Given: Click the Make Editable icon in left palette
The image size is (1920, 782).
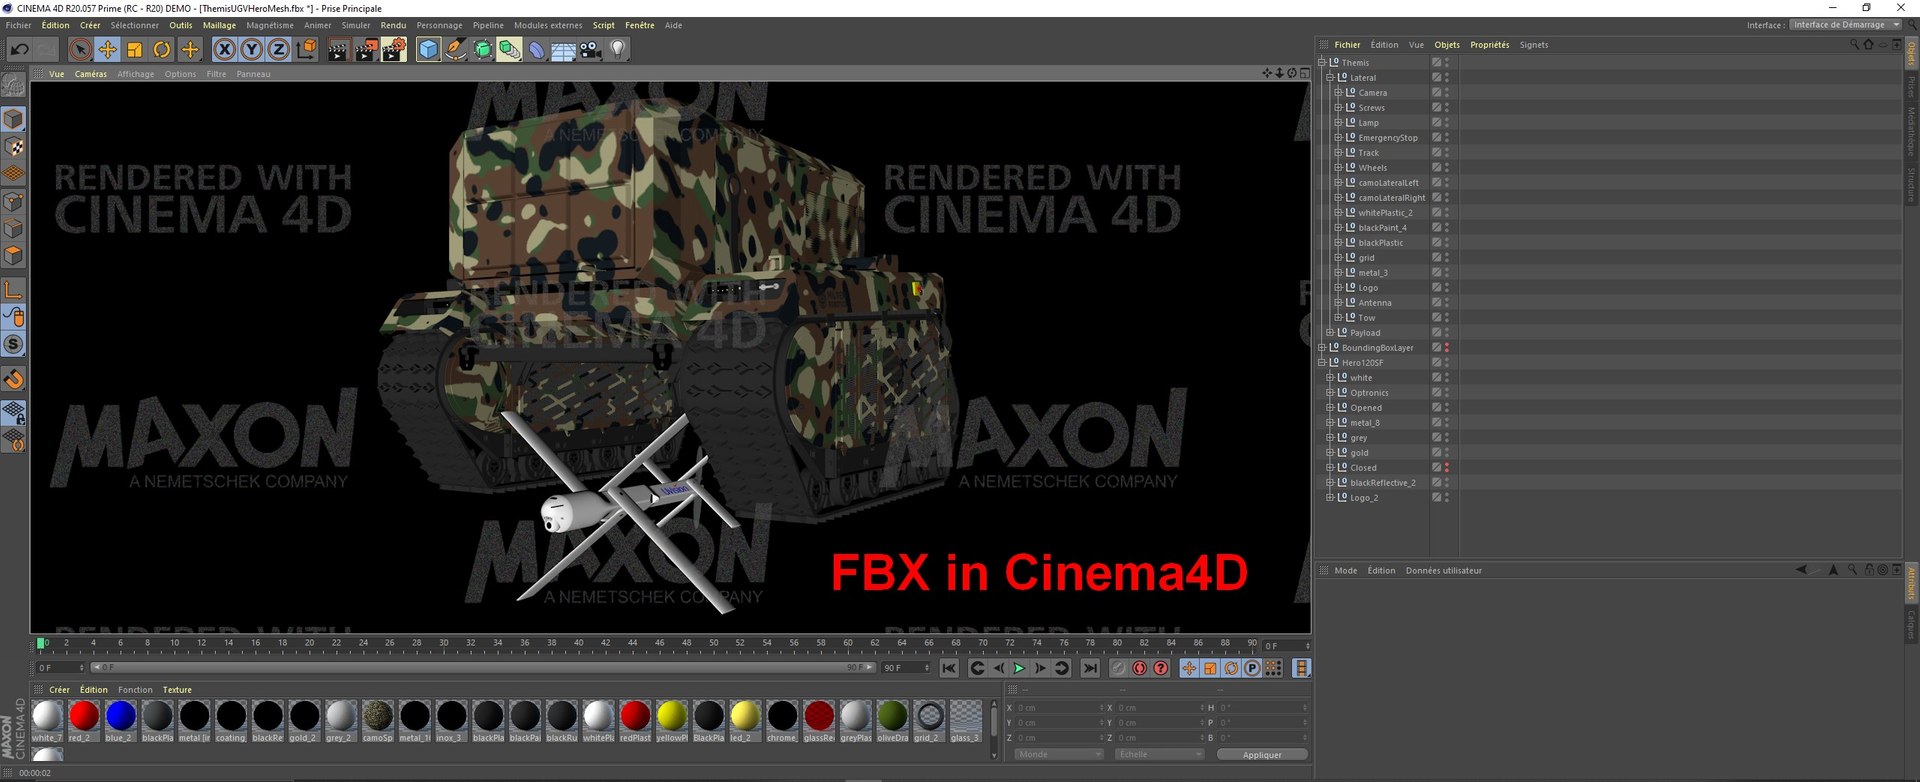Looking at the screenshot, I should point(14,85).
